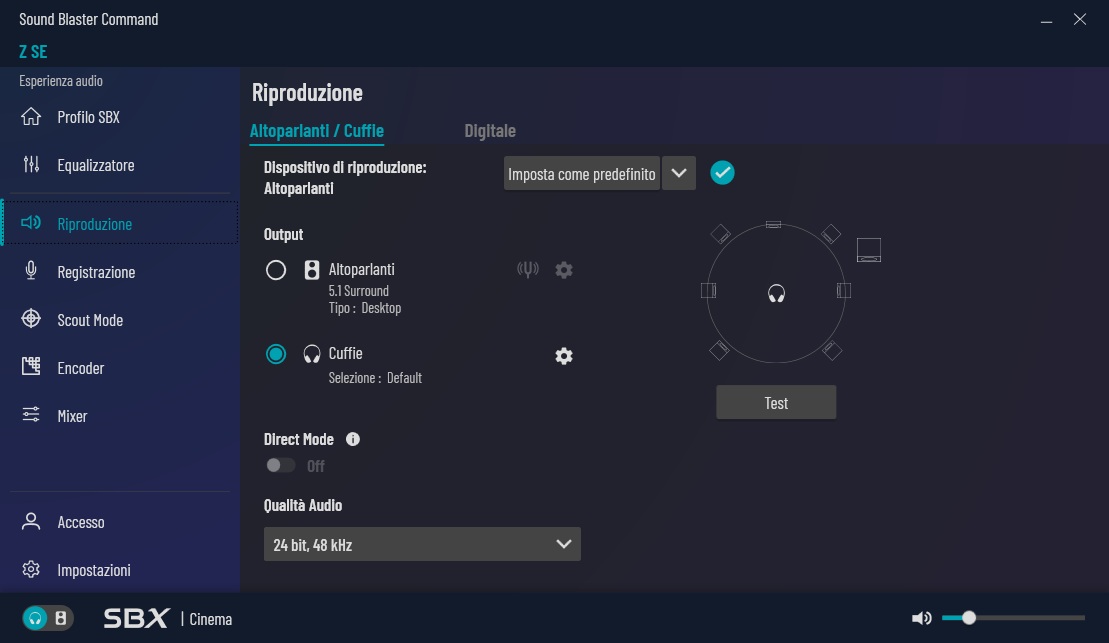The width and height of the screenshot is (1109, 643).
Task: Click the front-right speaker in diagram
Action: tap(831, 233)
